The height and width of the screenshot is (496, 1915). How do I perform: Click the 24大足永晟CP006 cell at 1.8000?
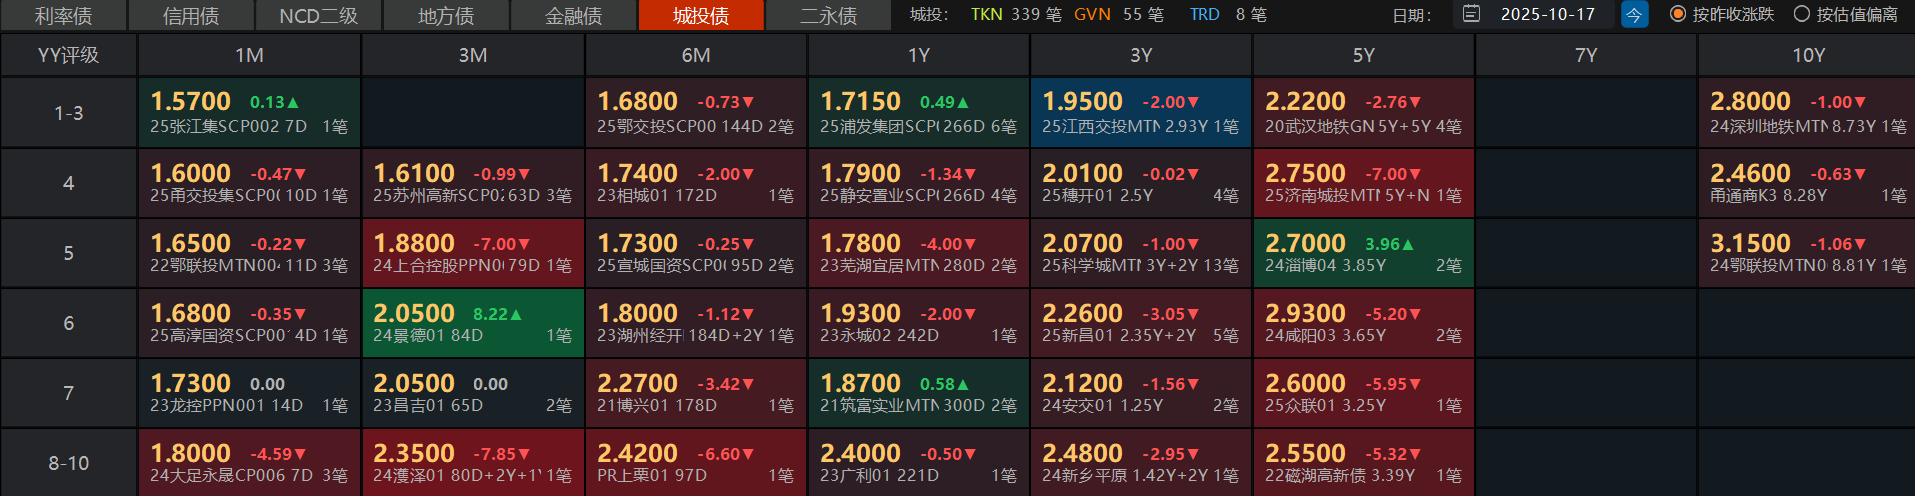(x=249, y=463)
